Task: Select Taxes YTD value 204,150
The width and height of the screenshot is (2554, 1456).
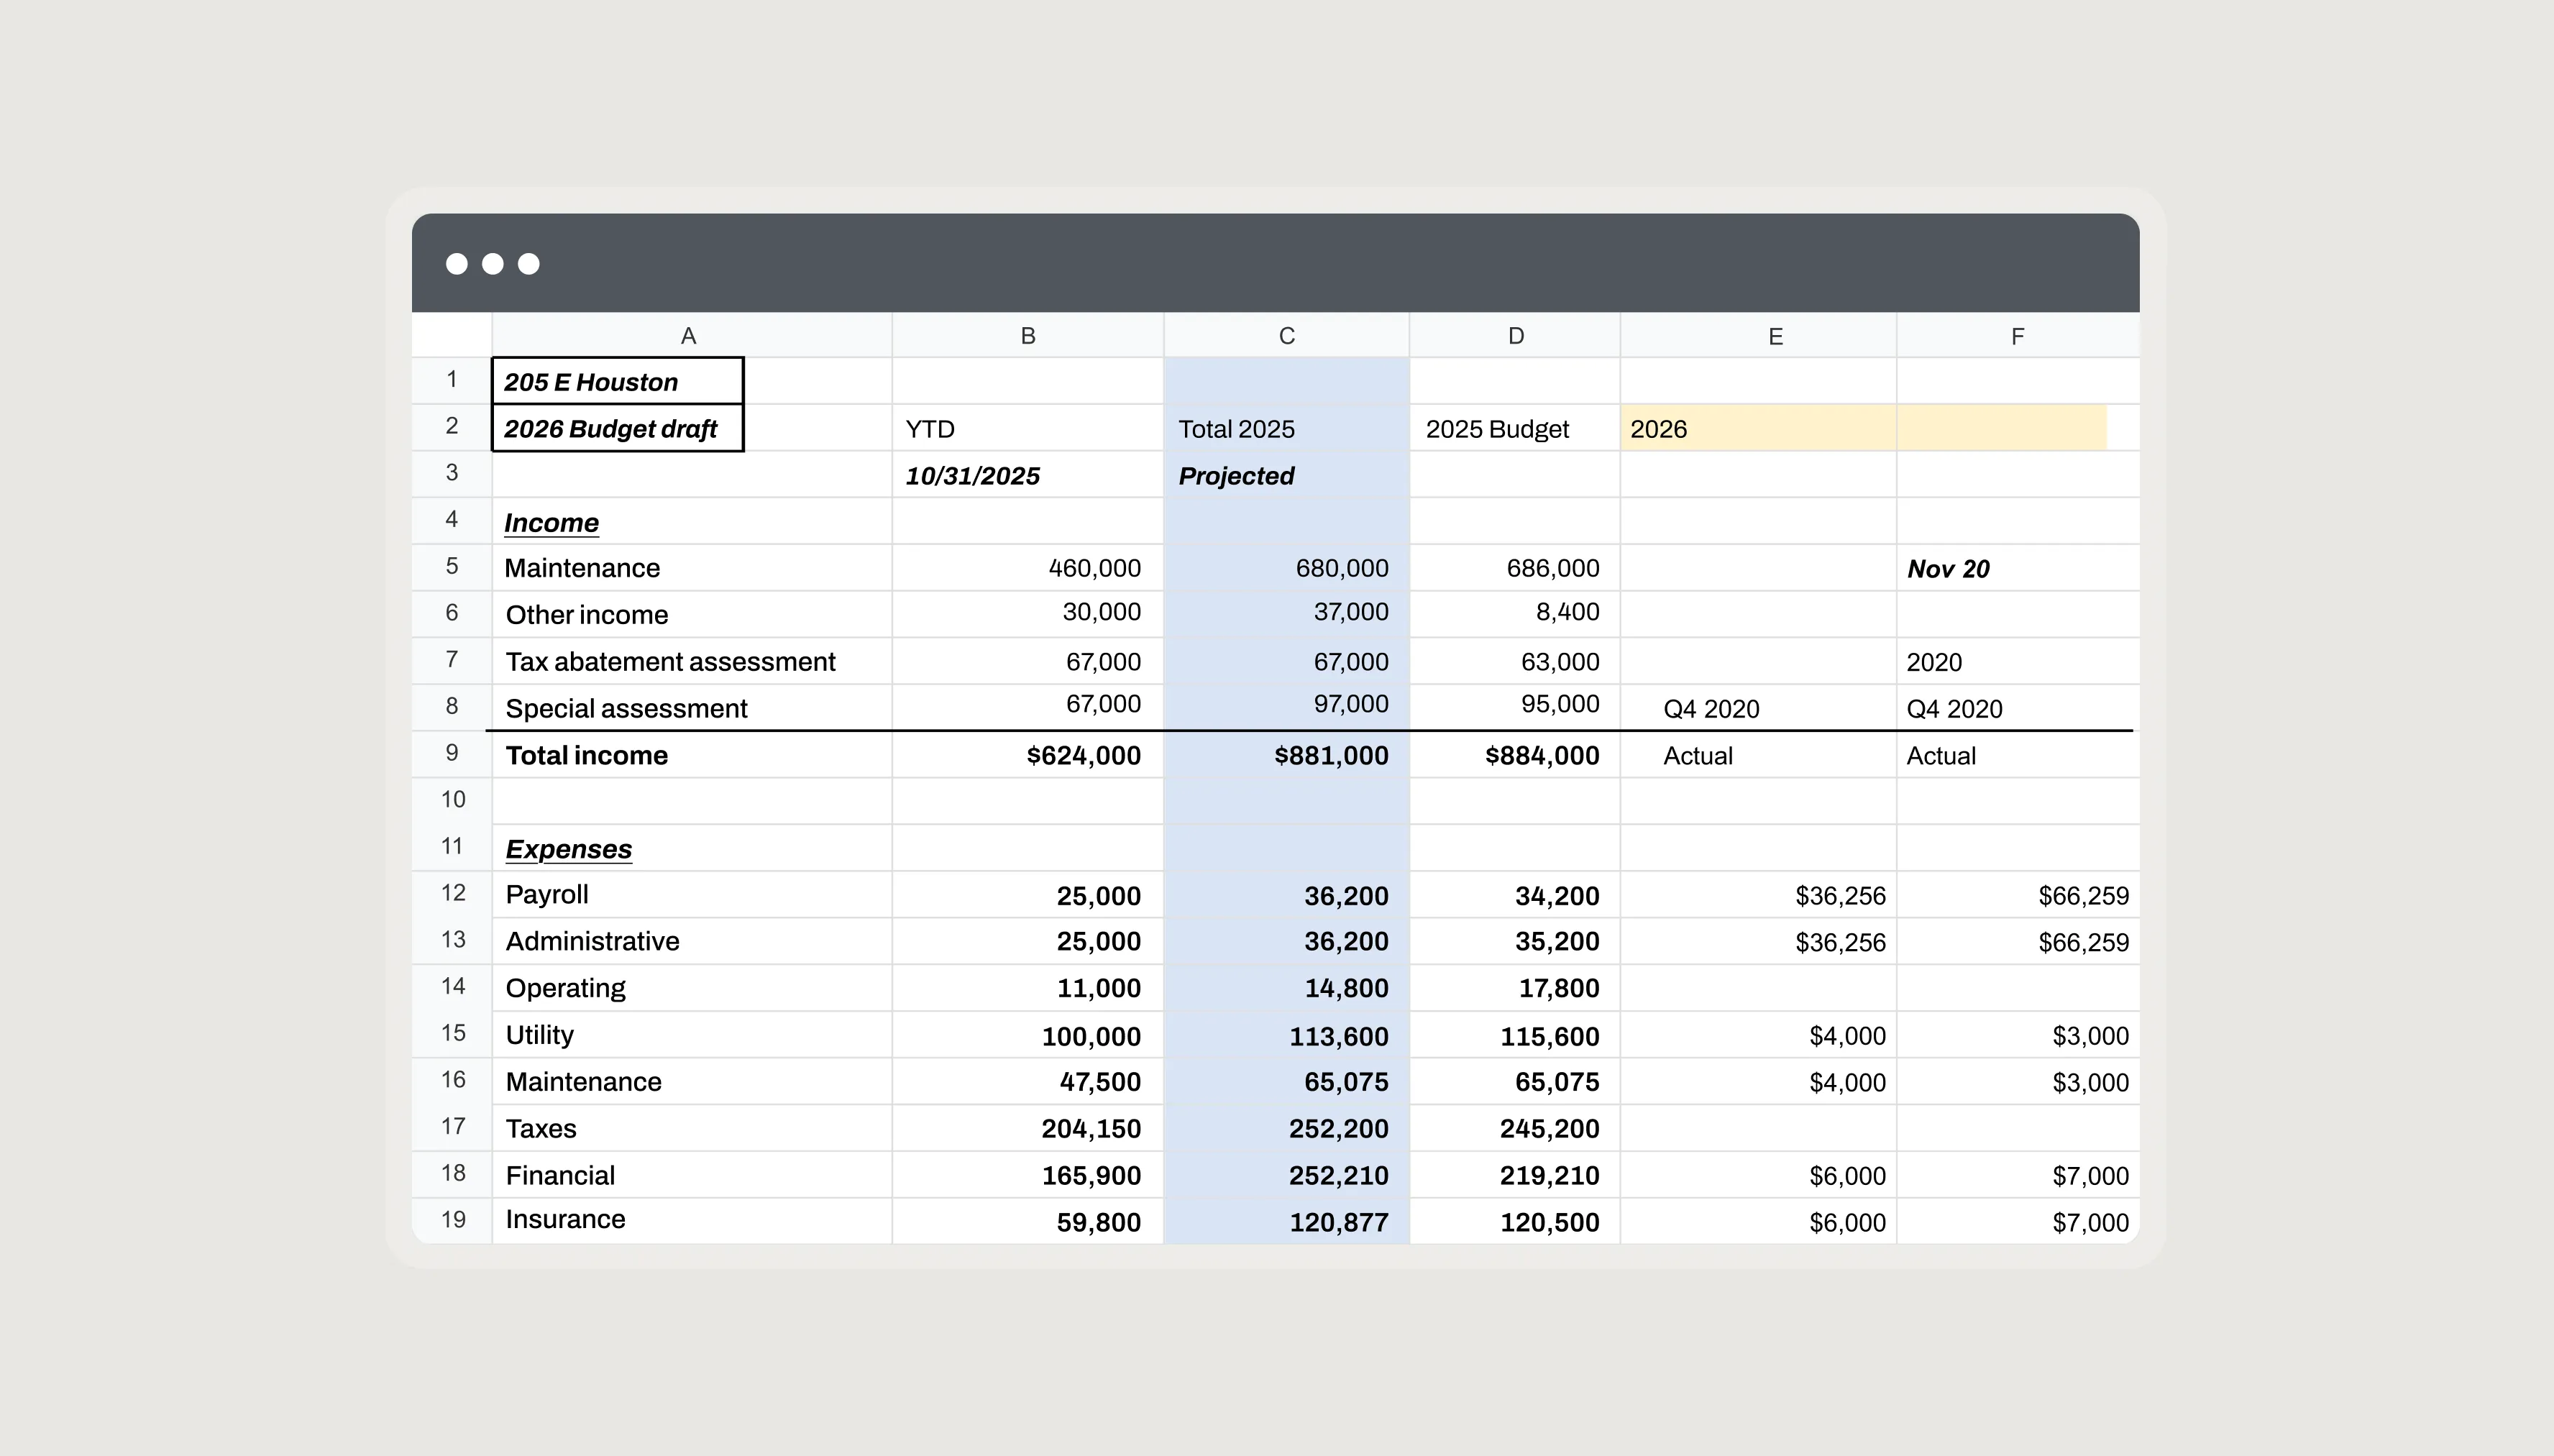Action: pyautogui.click(x=1090, y=1129)
